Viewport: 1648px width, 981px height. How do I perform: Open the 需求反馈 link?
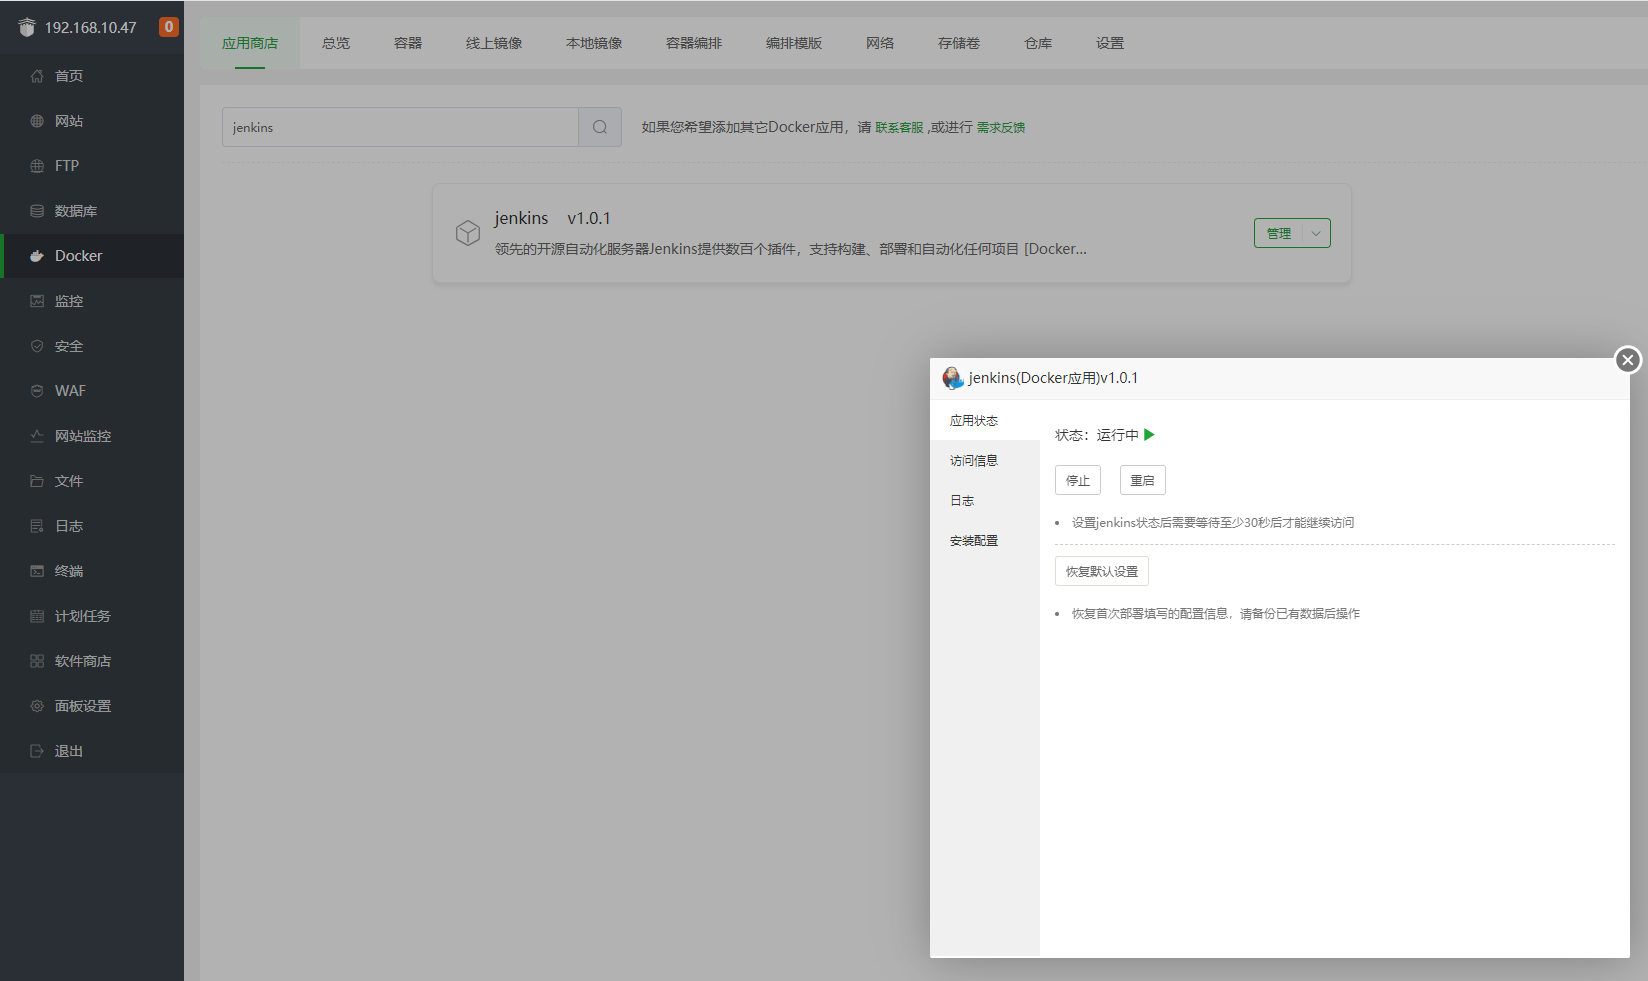pyautogui.click(x=1001, y=127)
